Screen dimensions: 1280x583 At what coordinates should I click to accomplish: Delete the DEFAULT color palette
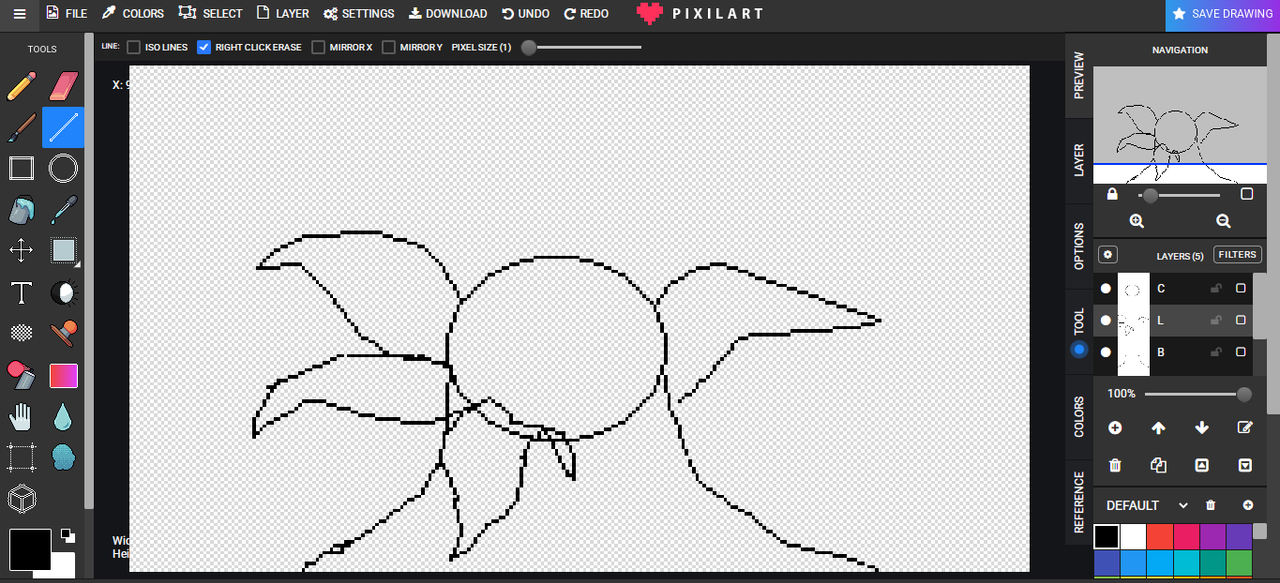[x=1210, y=505]
